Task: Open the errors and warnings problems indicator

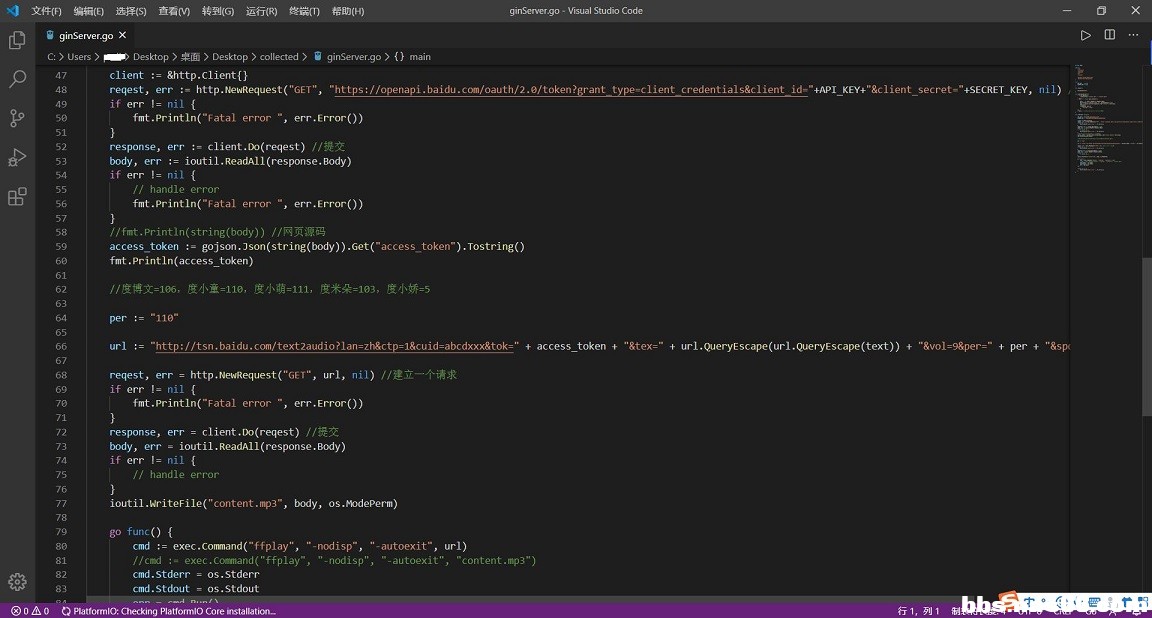Action: tap(29, 610)
